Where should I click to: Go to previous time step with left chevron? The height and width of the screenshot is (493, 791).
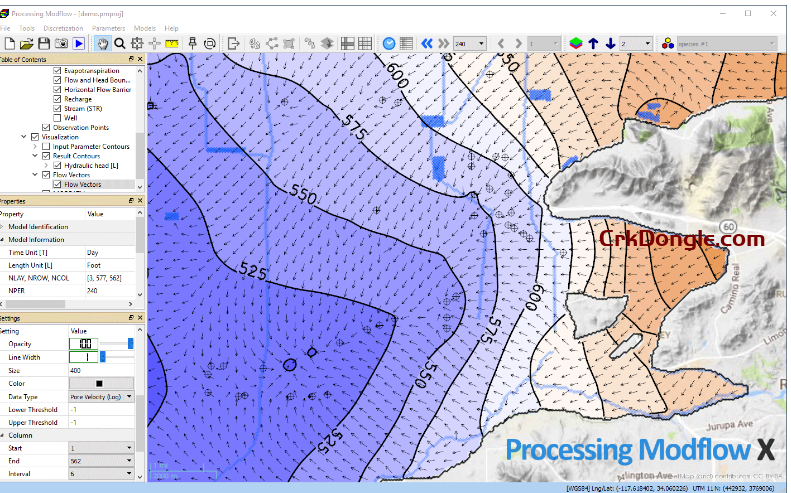click(501, 44)
